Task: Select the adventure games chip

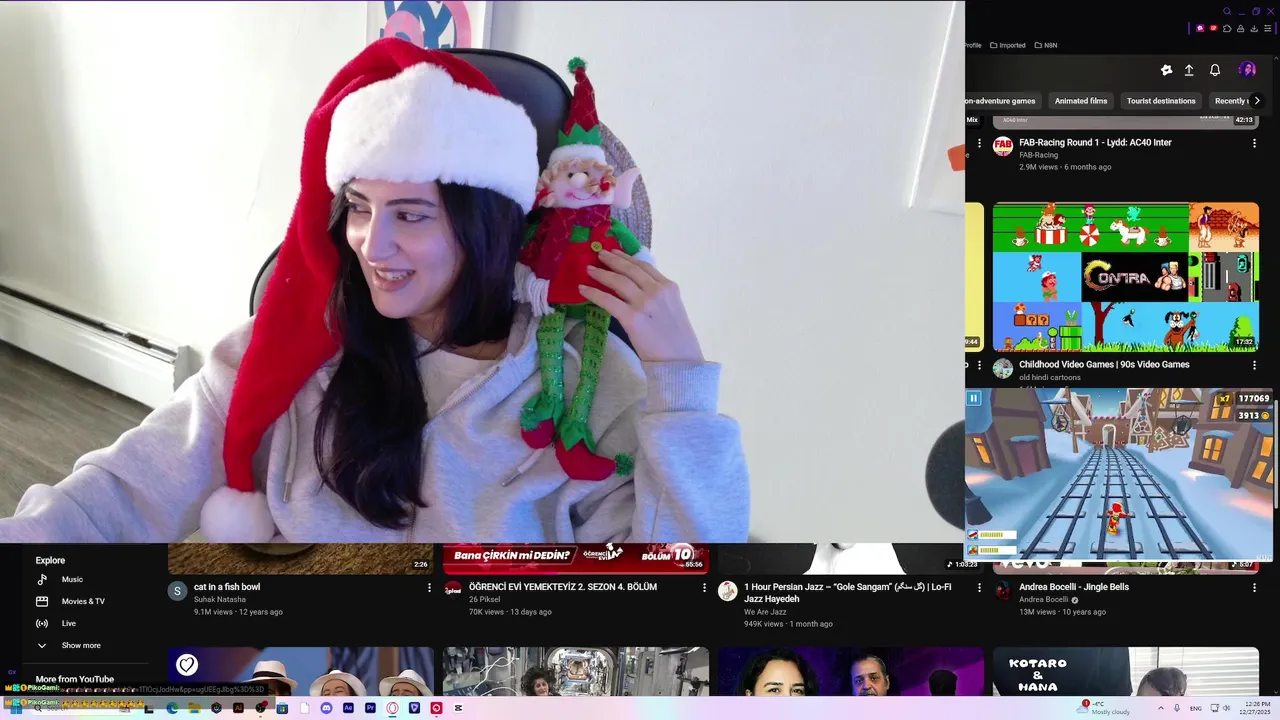Action: (x=1002, y=101)
